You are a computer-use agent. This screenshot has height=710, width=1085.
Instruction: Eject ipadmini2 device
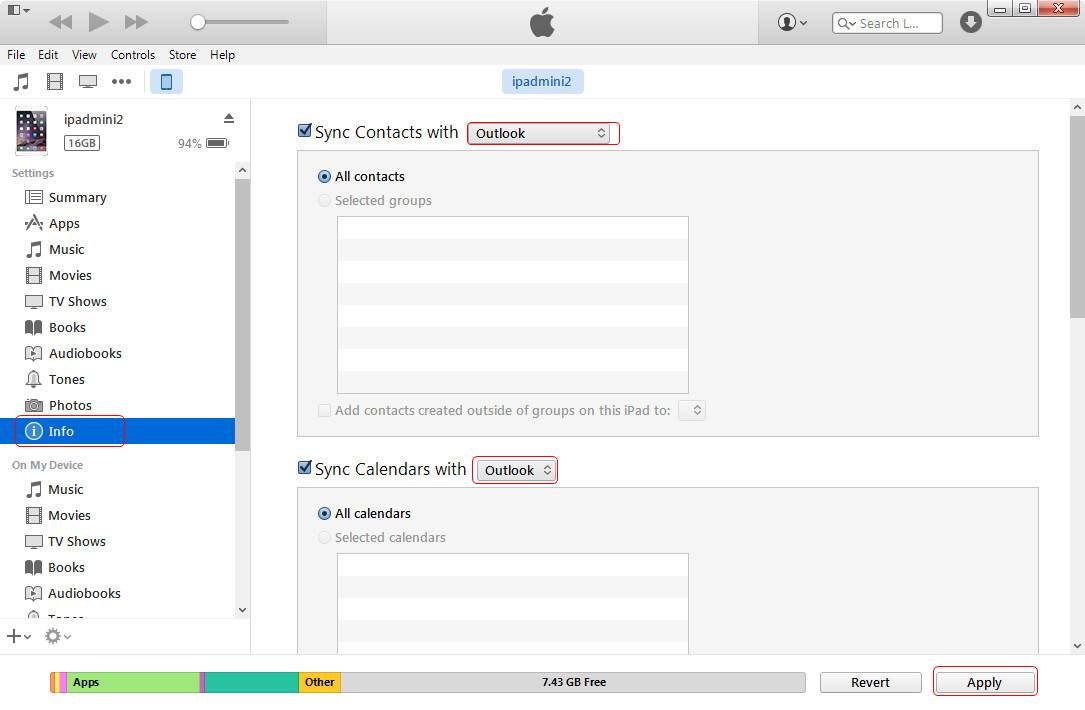tap(229, 118)
